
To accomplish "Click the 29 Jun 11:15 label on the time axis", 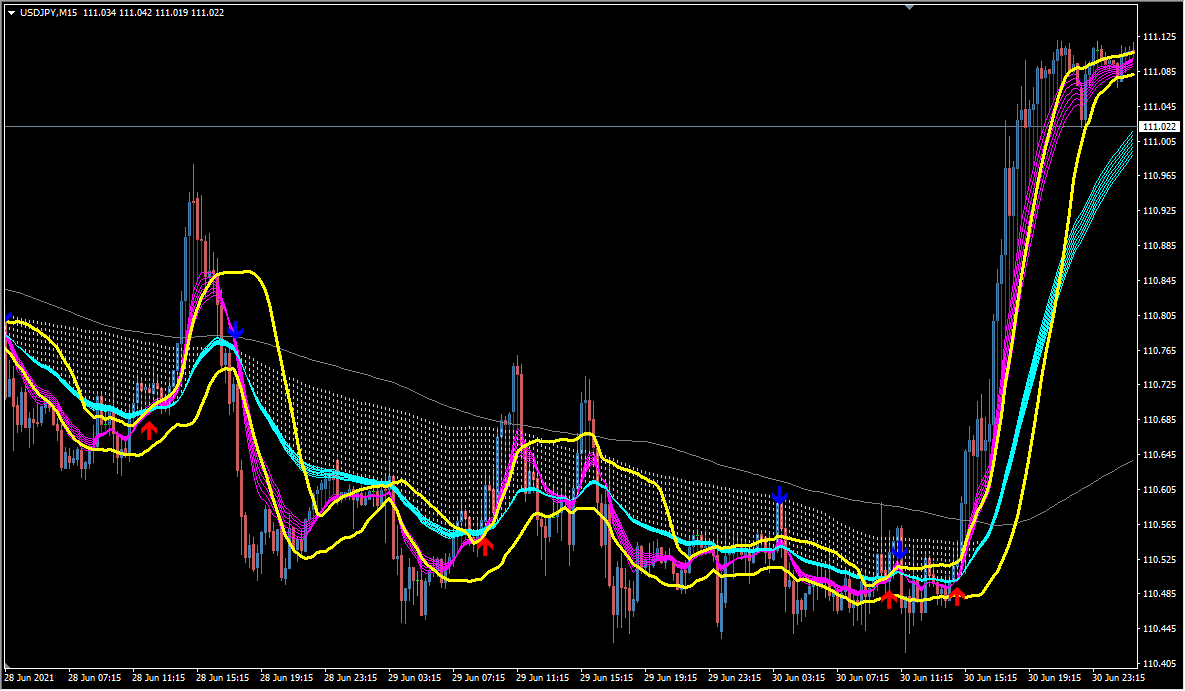I will tap(543, 678).
